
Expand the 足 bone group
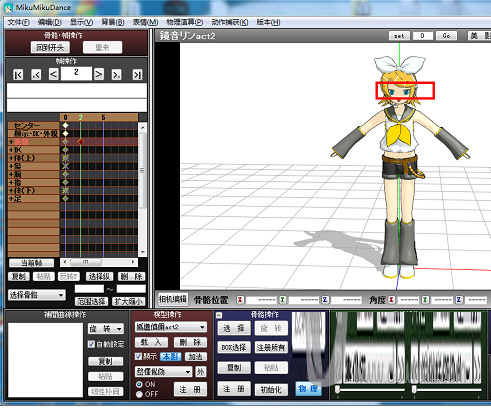pos(11,199)
